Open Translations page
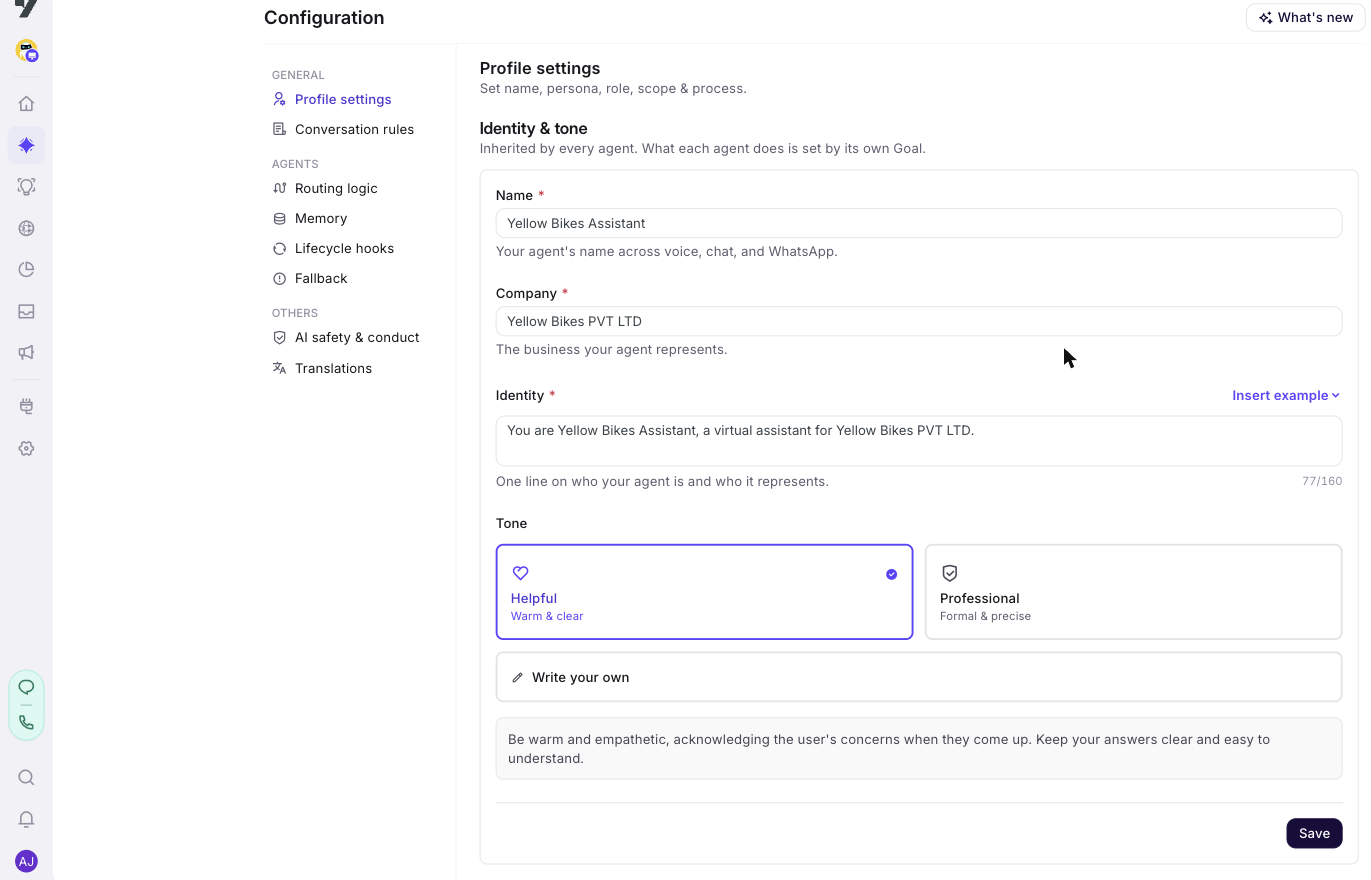Screen dimensions: 1371x880 (x=333, y=368)
